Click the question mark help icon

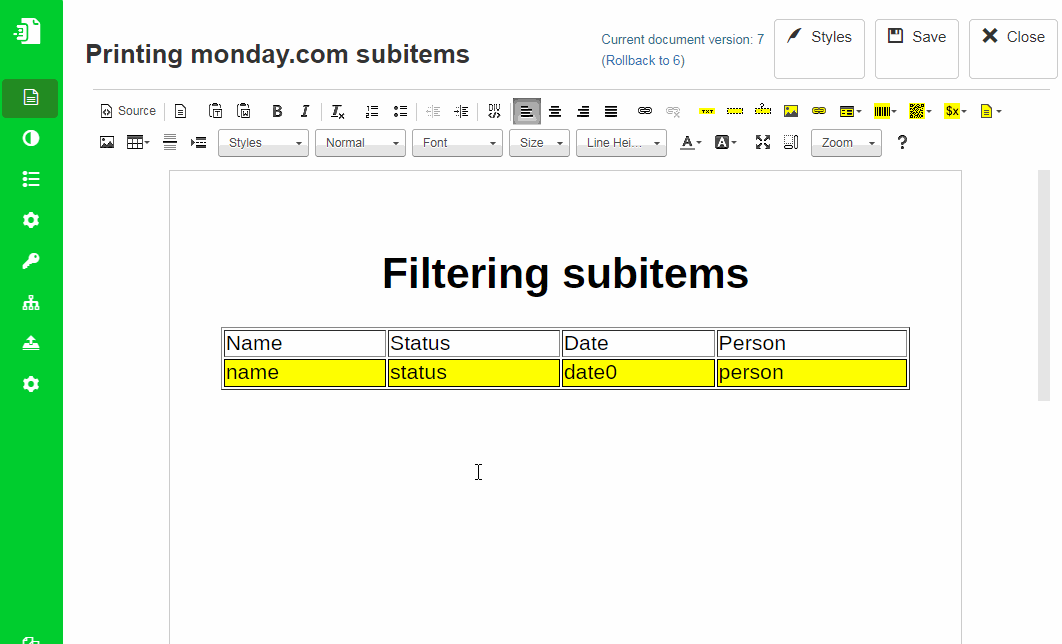pos(902,142)
